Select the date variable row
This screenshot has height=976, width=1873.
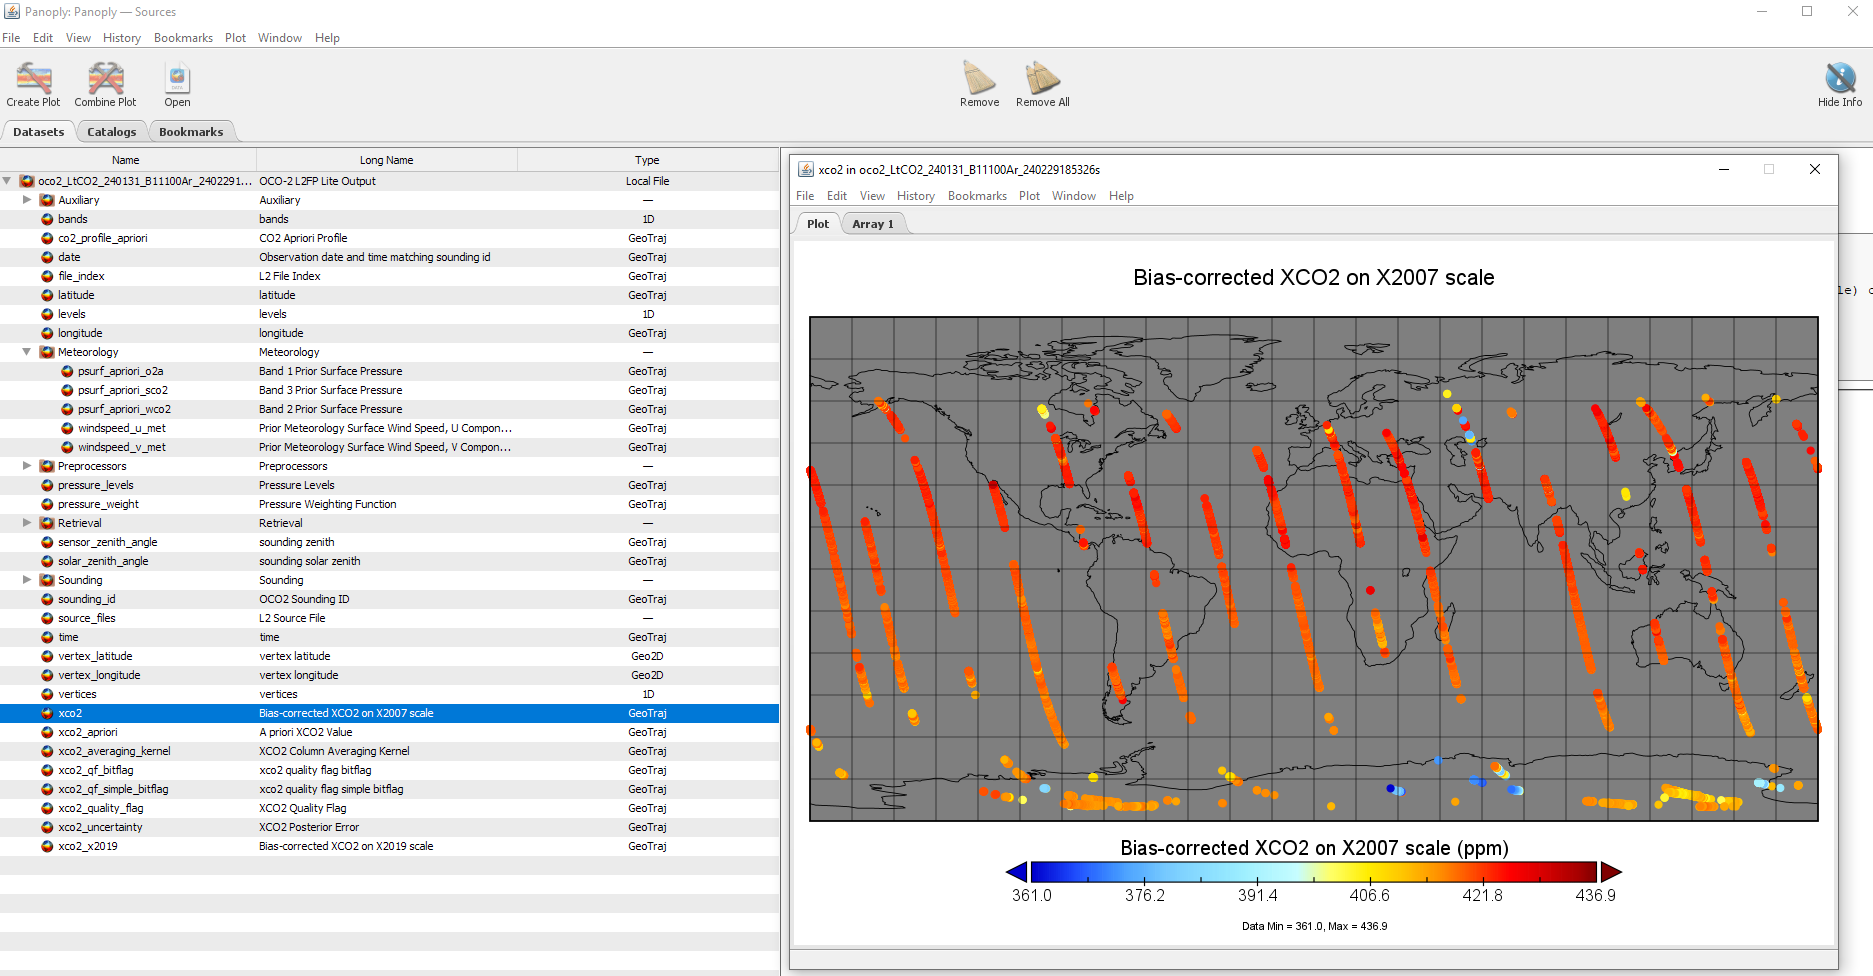pos(389,257)
